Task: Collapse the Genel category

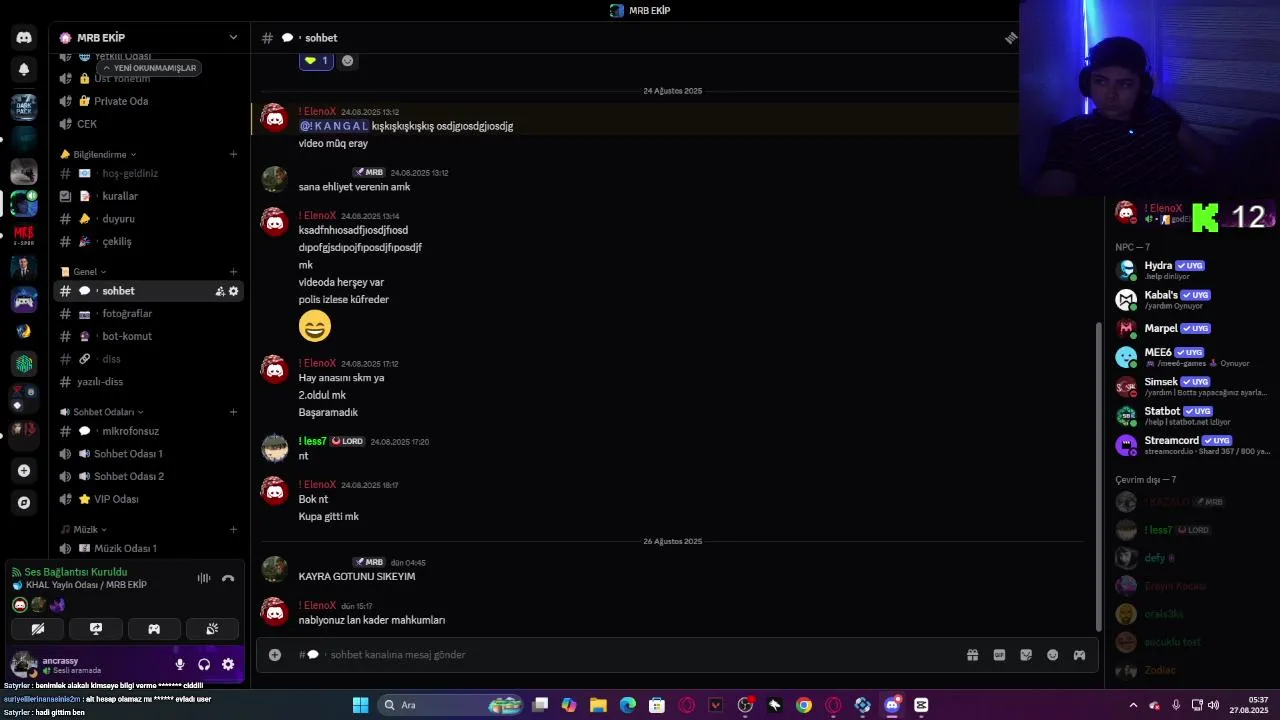Action: pos(84,272)
